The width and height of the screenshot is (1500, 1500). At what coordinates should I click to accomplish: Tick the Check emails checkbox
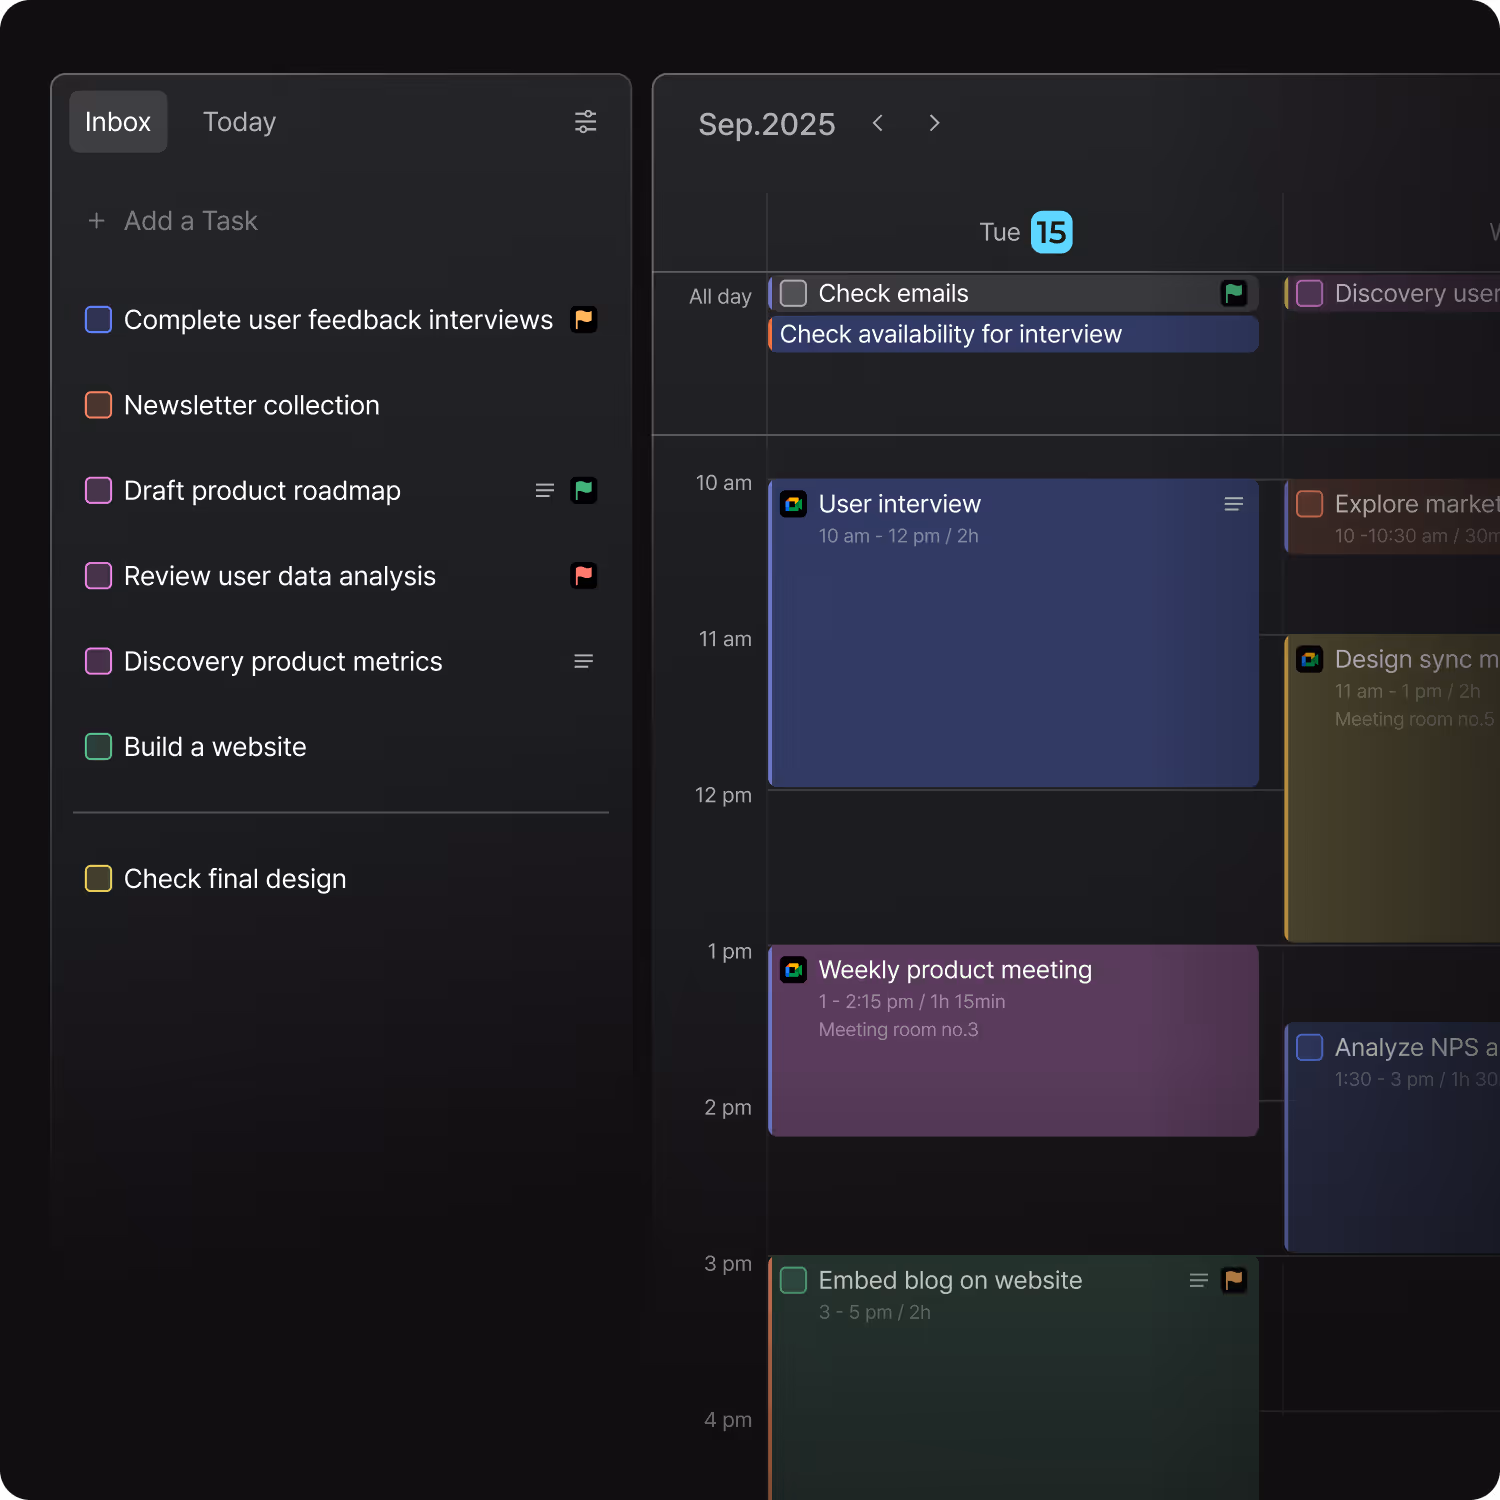pyautogui.click(x=793, y=293)
